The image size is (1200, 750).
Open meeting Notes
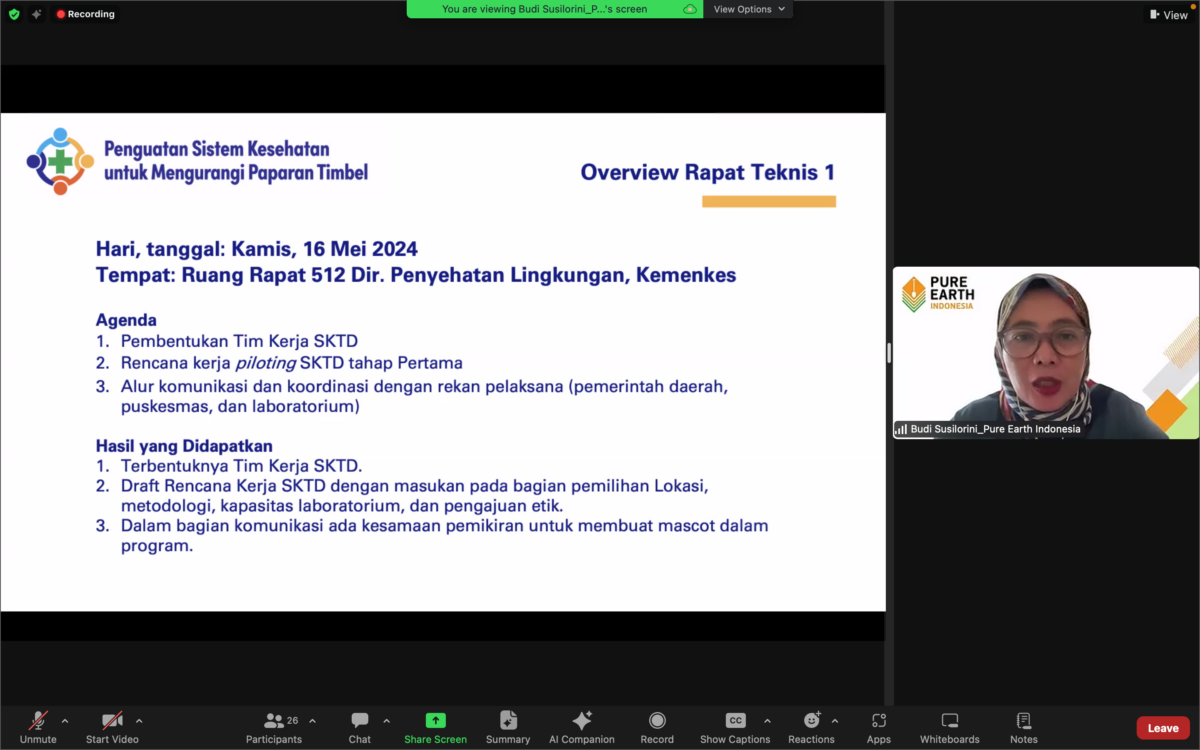coord(1023,727)
